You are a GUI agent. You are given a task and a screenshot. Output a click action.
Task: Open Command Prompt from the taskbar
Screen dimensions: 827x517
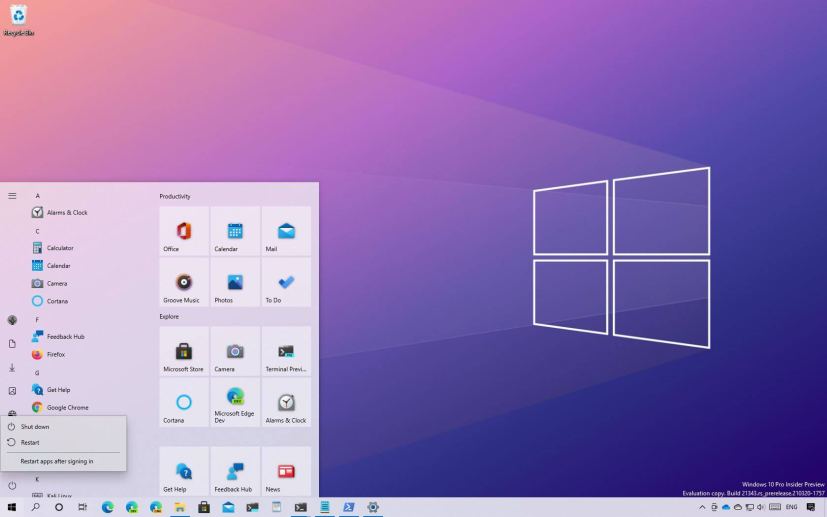(301, 508)
